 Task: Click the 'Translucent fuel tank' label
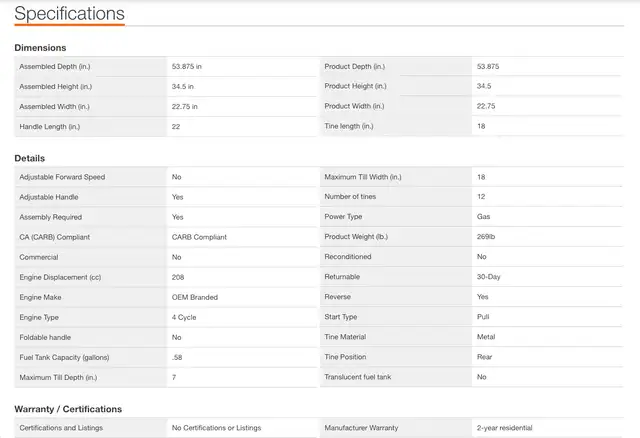click(358, 377)
